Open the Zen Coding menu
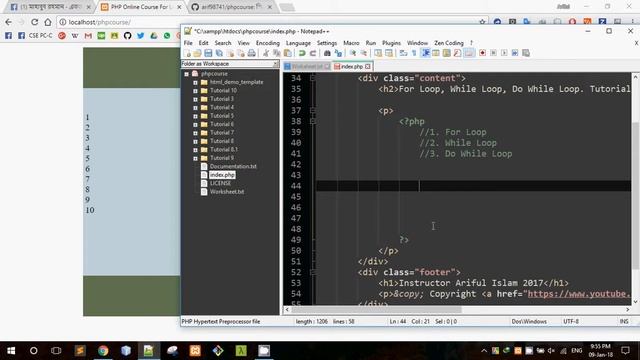Viewport: 640px width, 360px height. pyautogui.click(x=449, y=43)
